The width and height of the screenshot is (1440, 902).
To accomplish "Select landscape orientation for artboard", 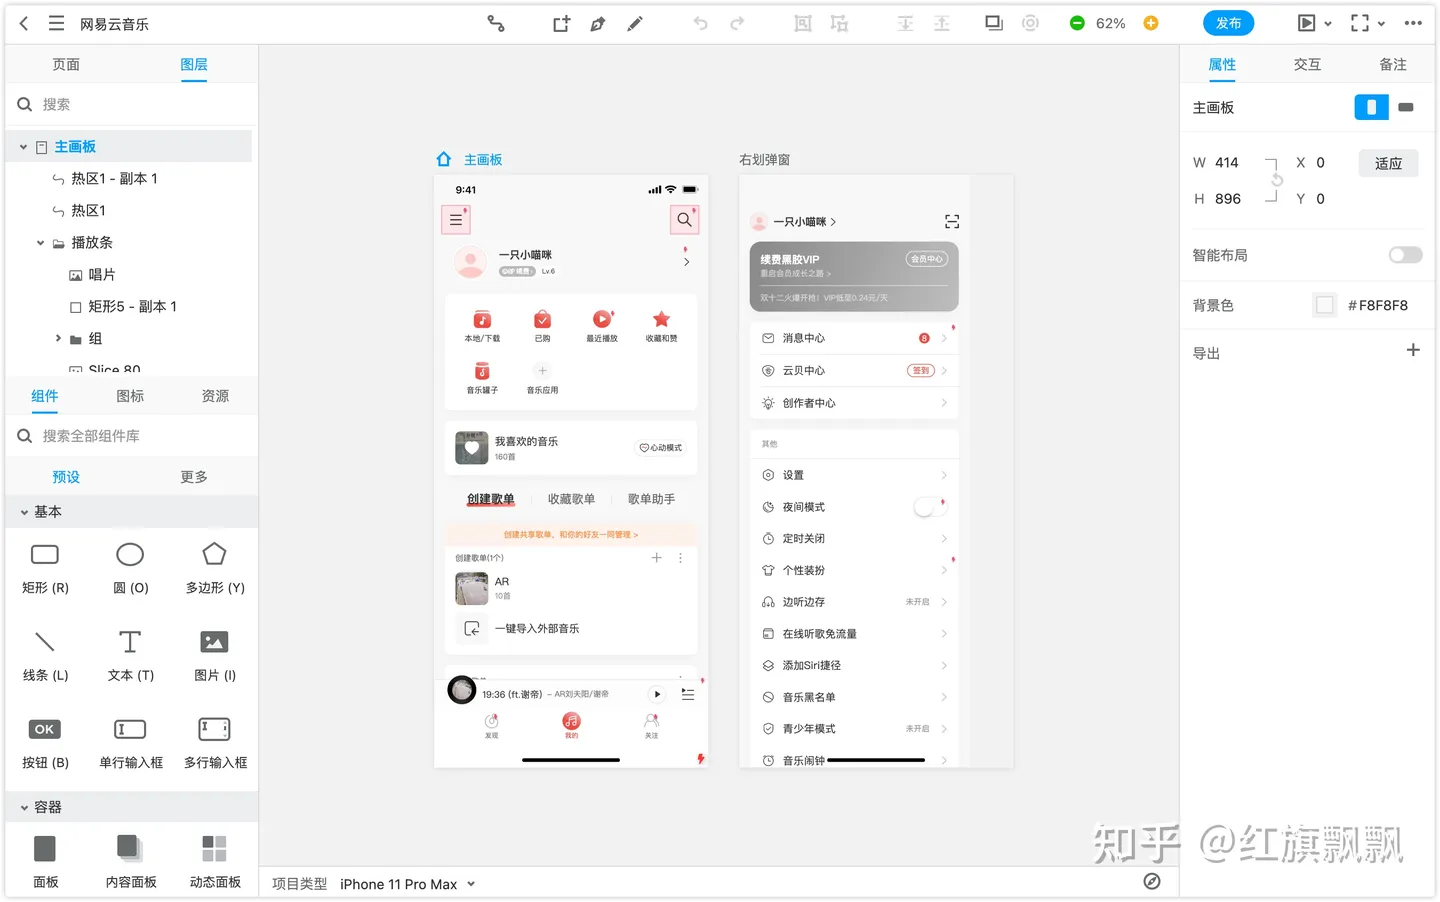I will tap(1406, 107).
